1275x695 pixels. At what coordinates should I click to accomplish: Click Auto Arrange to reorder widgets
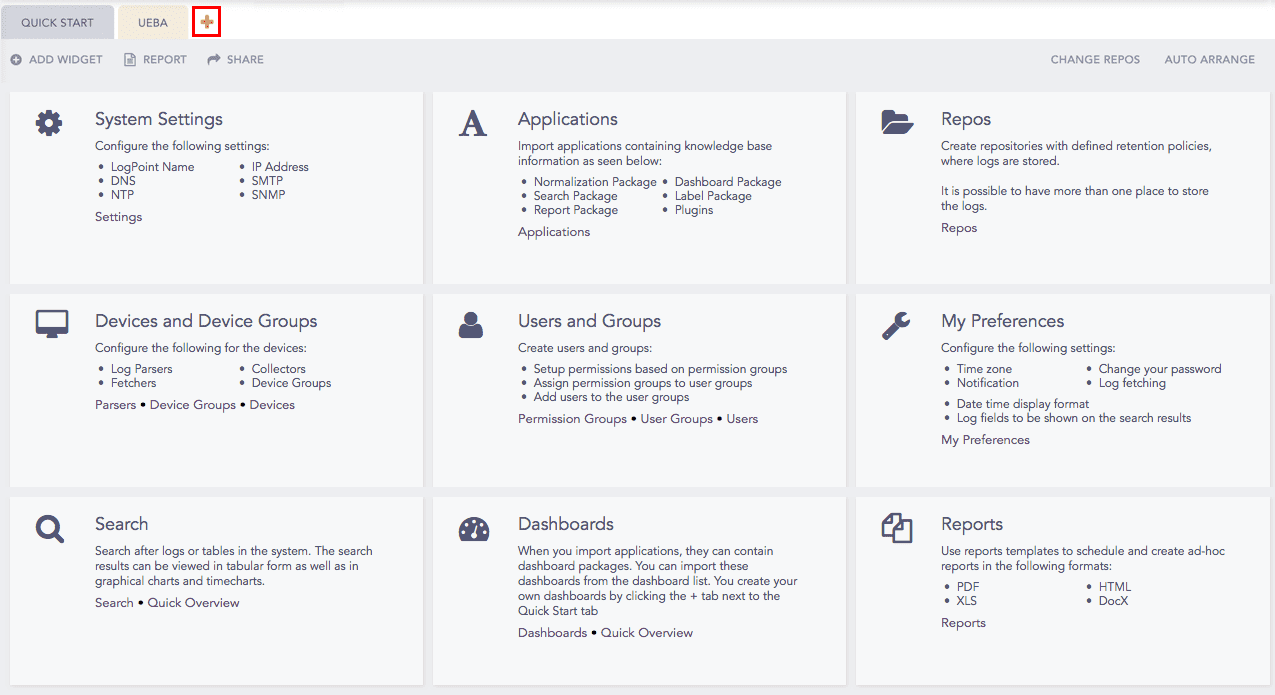pos(1209,60)
